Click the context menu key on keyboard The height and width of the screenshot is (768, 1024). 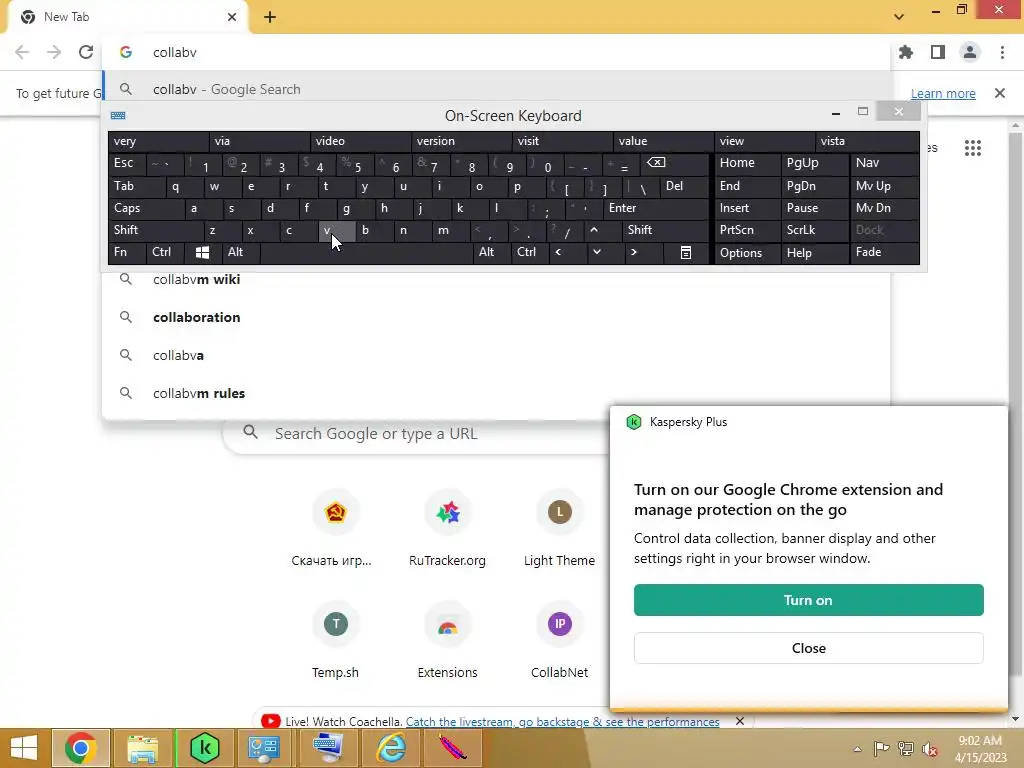[686, 252]
